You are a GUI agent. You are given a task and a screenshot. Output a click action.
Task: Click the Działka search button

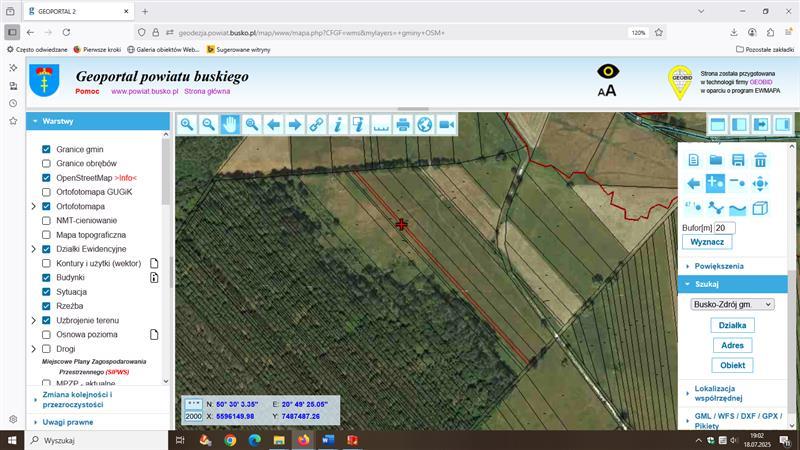pyautogui.click(x=732, y=326)
